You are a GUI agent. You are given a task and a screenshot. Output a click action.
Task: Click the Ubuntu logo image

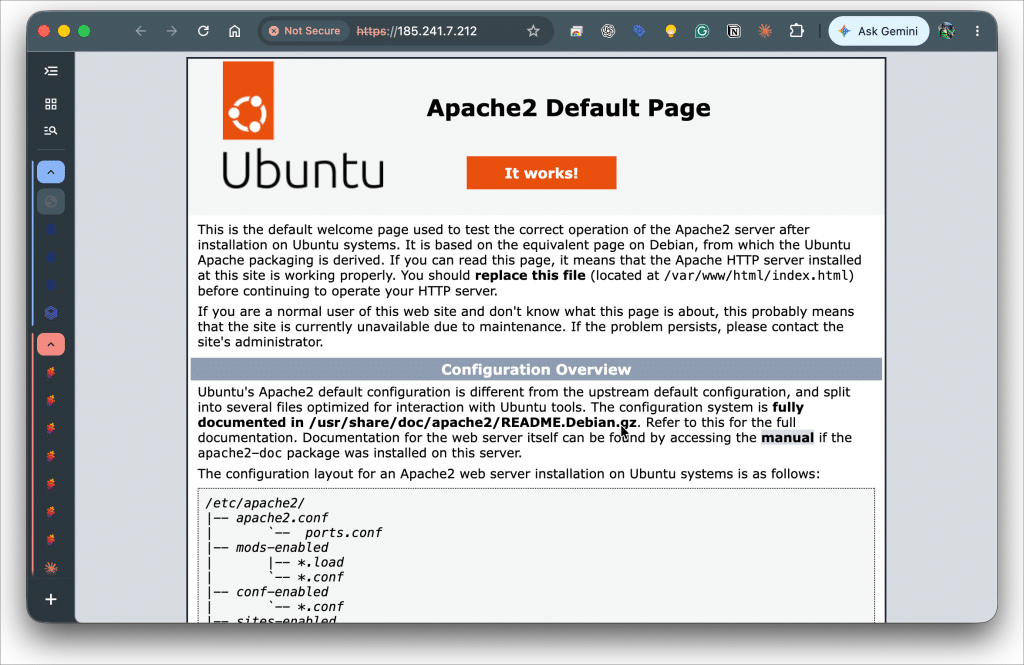[x=248, y=100]
